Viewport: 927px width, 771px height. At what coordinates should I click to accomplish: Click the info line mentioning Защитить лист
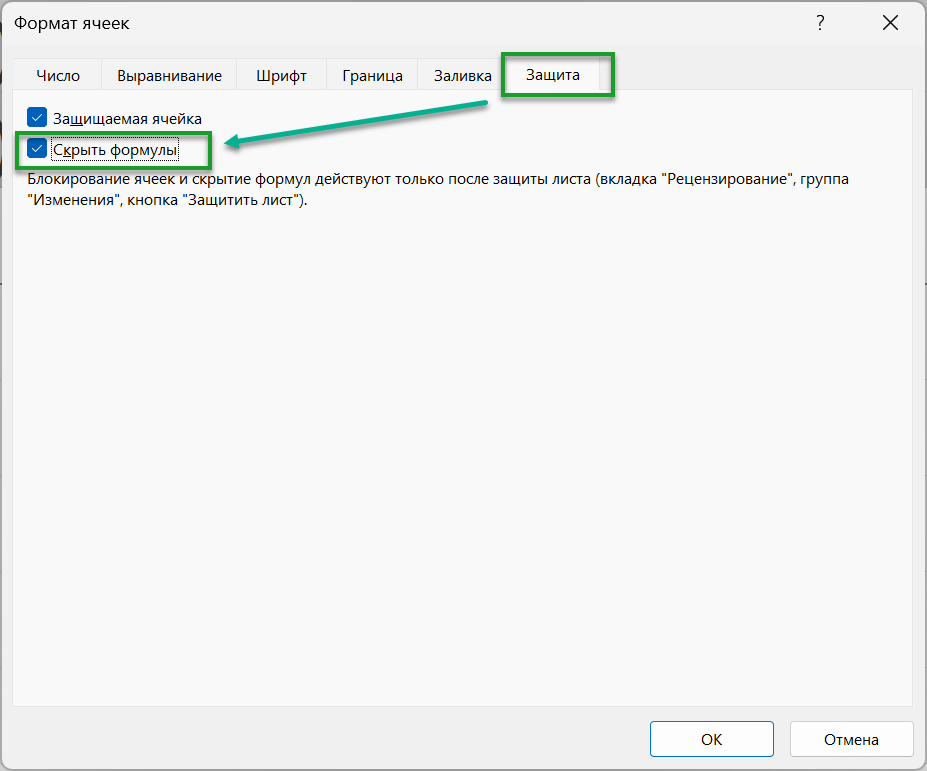[x=167, y=200]
